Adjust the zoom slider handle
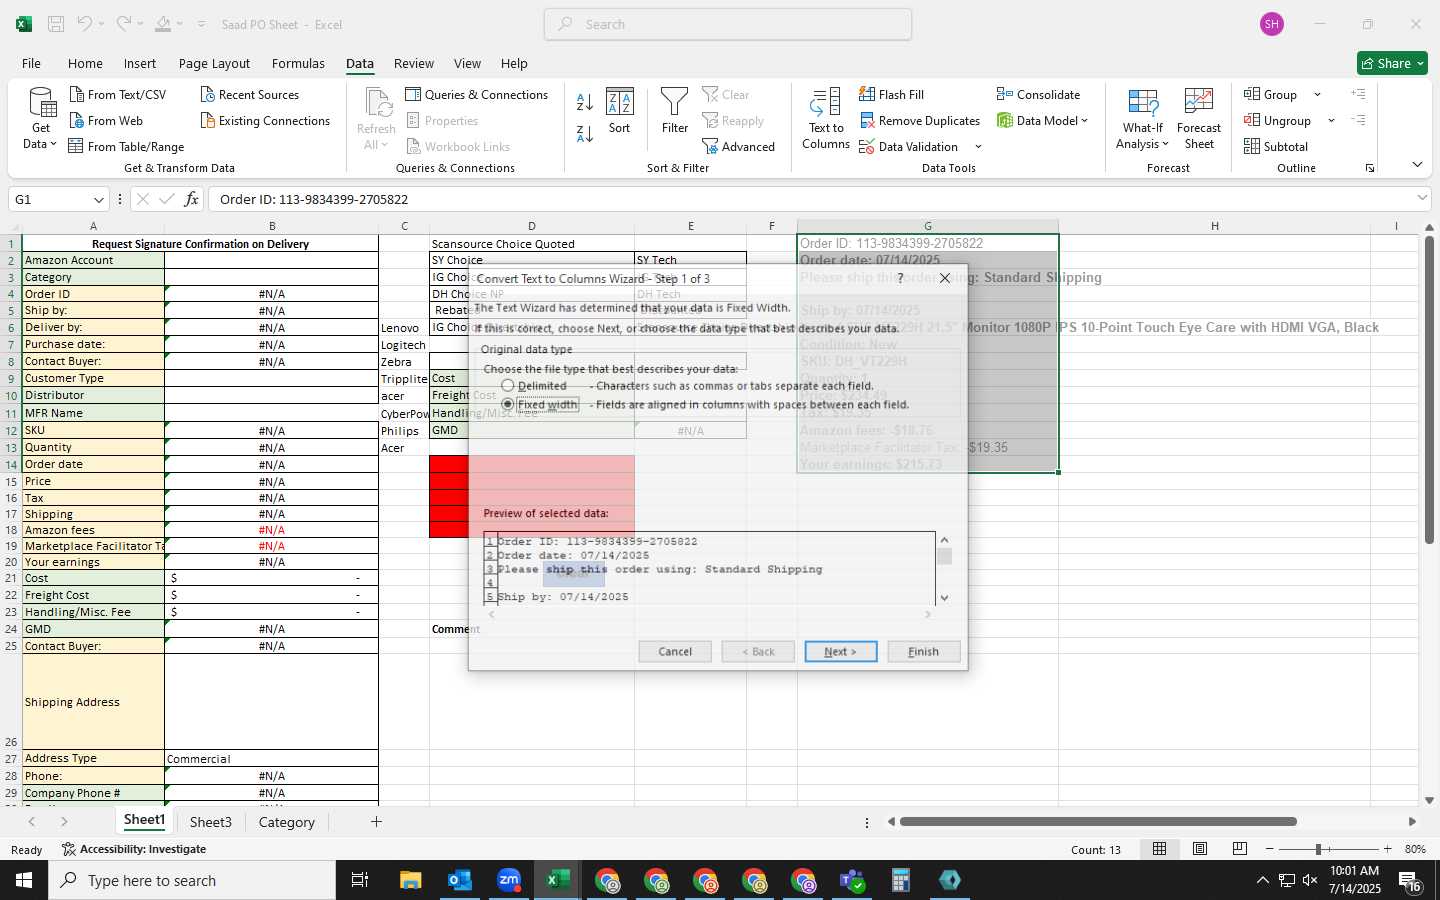 tap(1318, 849)
